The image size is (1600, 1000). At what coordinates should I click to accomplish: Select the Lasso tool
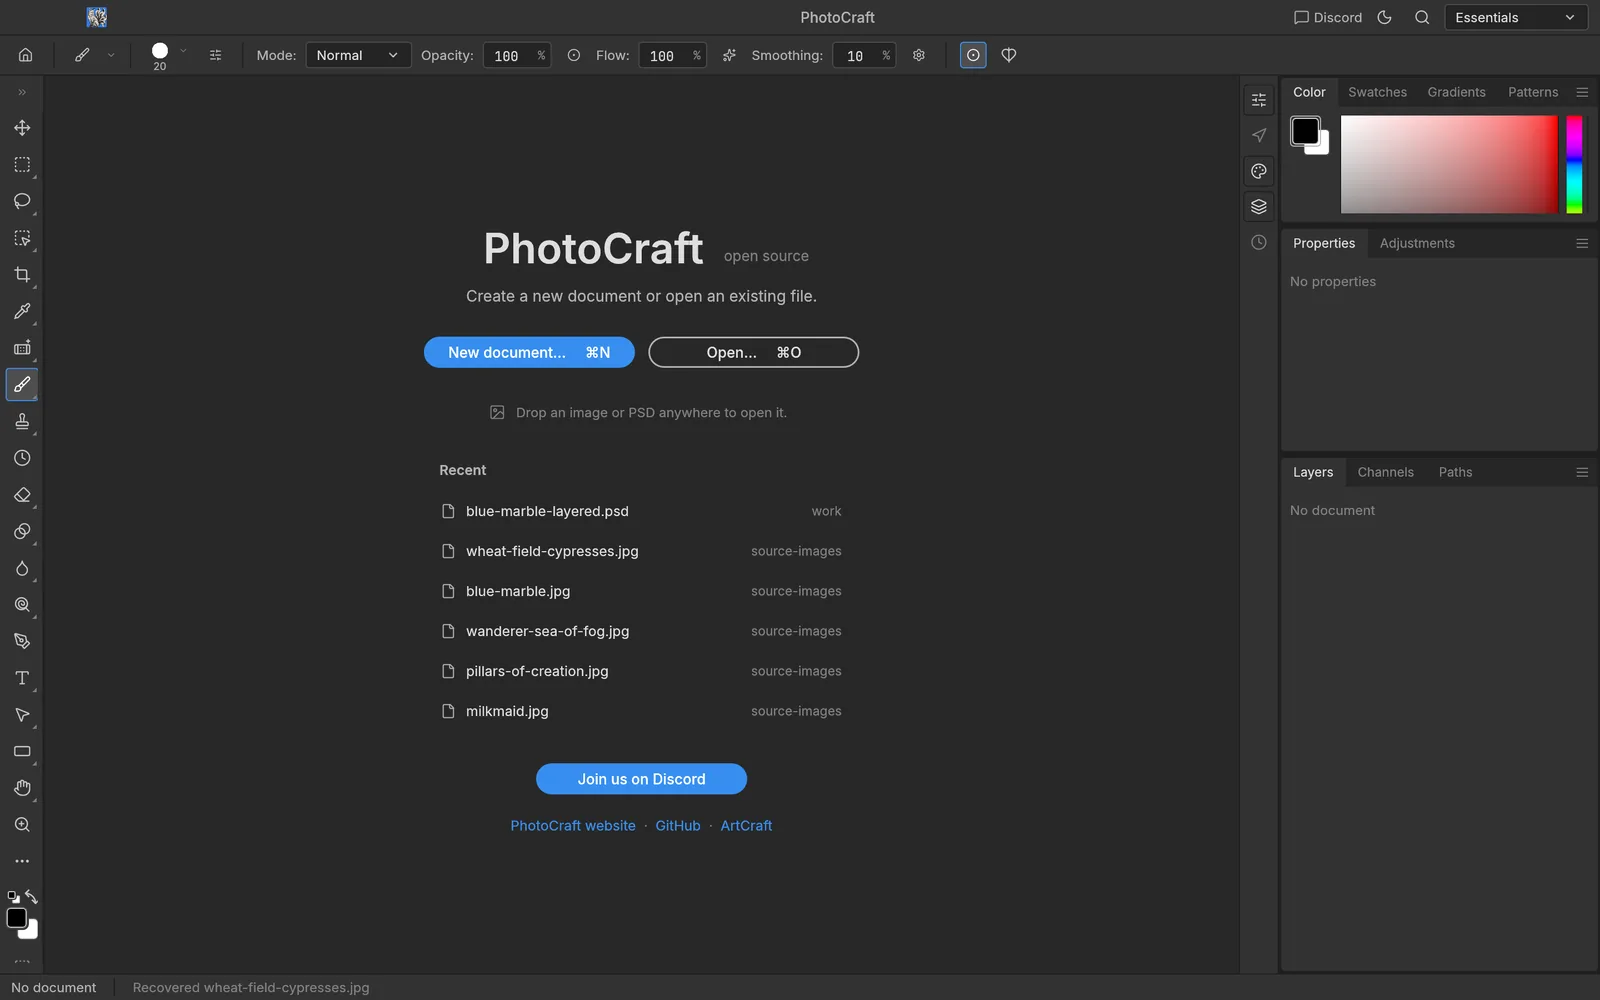click(x=22, y=201)
